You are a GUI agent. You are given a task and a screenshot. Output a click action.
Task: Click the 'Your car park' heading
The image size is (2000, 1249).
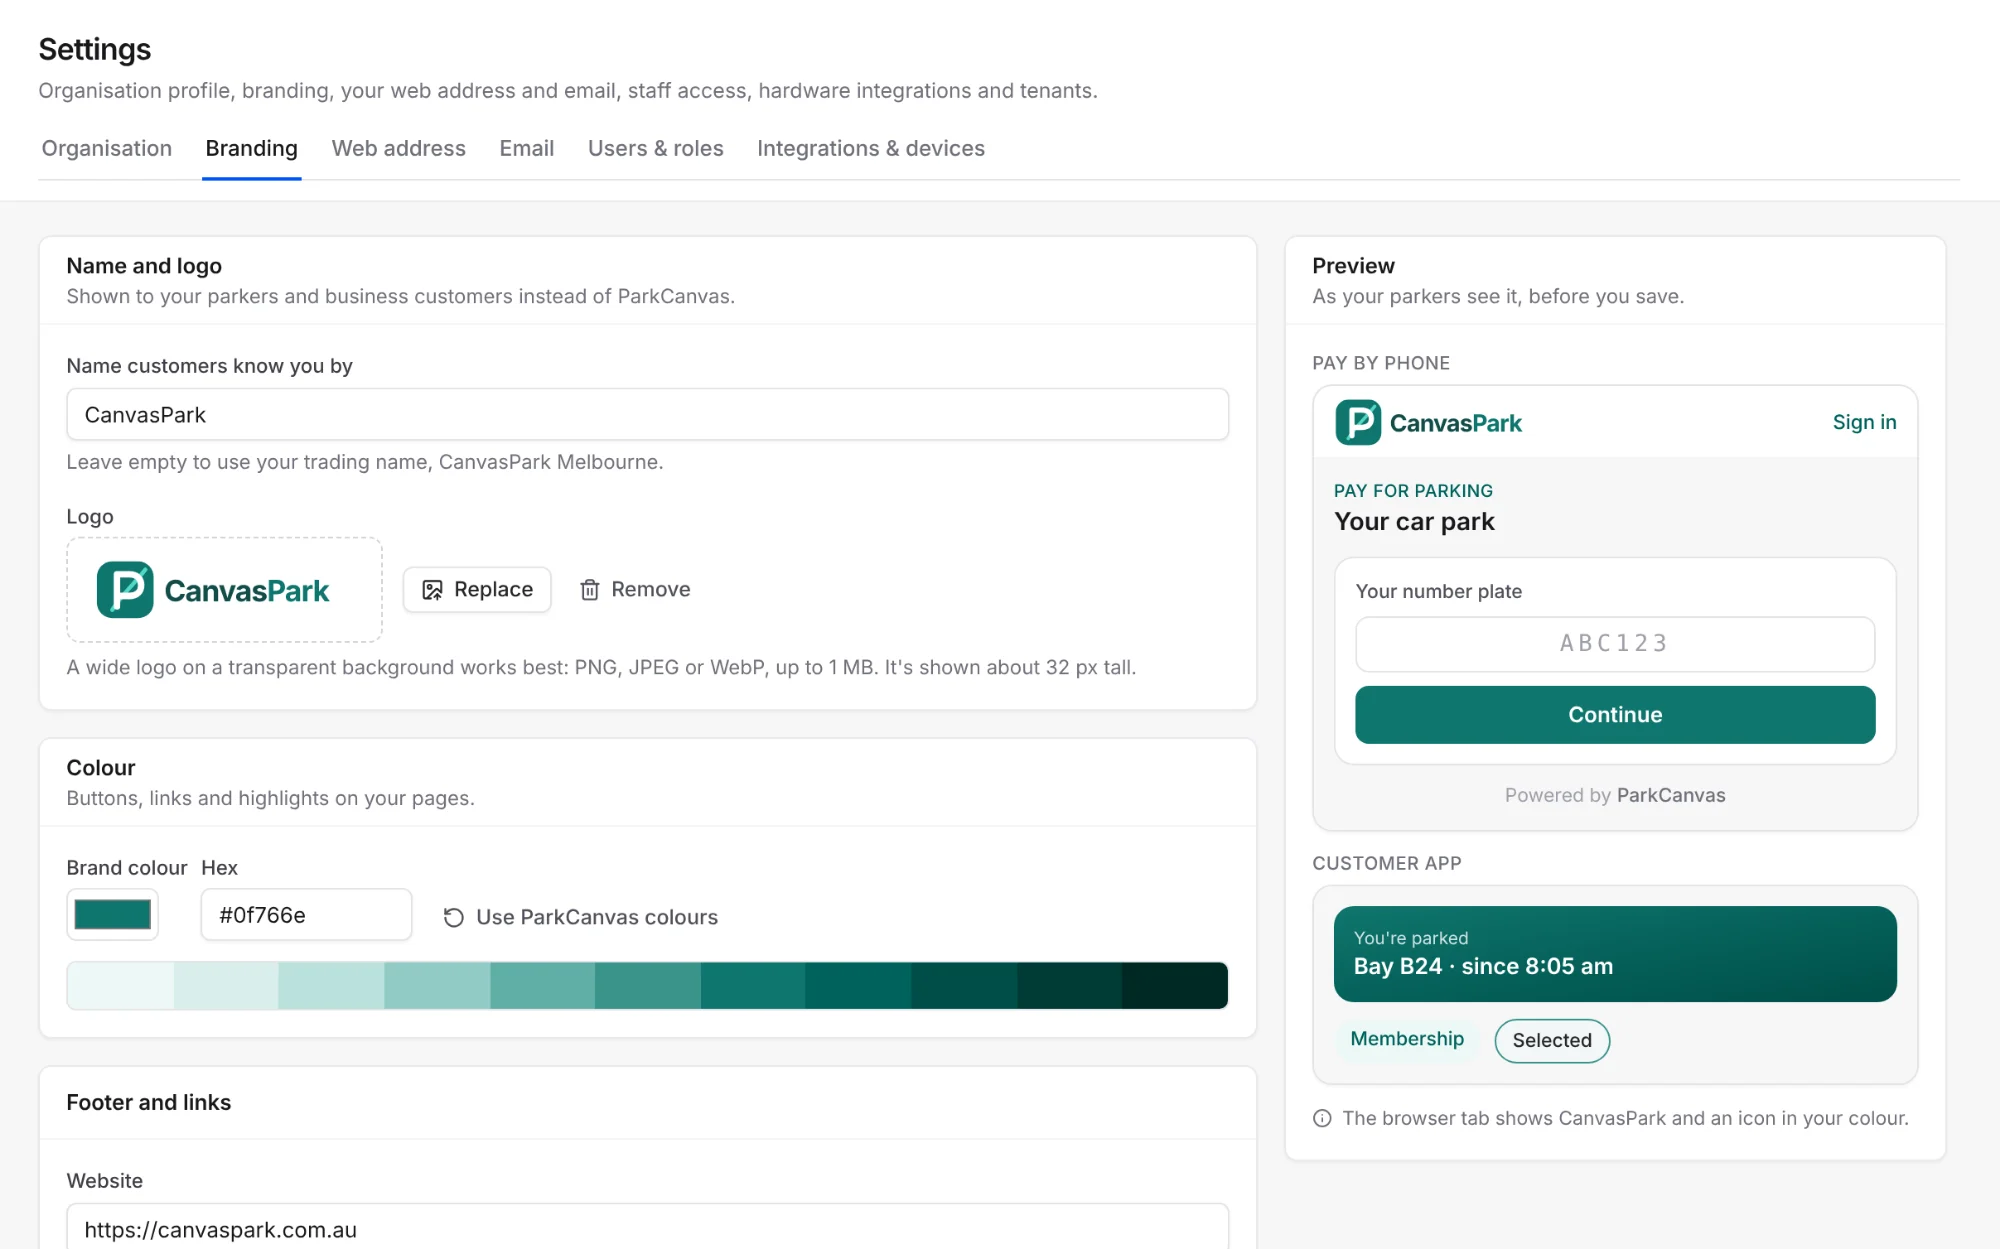1414,522
